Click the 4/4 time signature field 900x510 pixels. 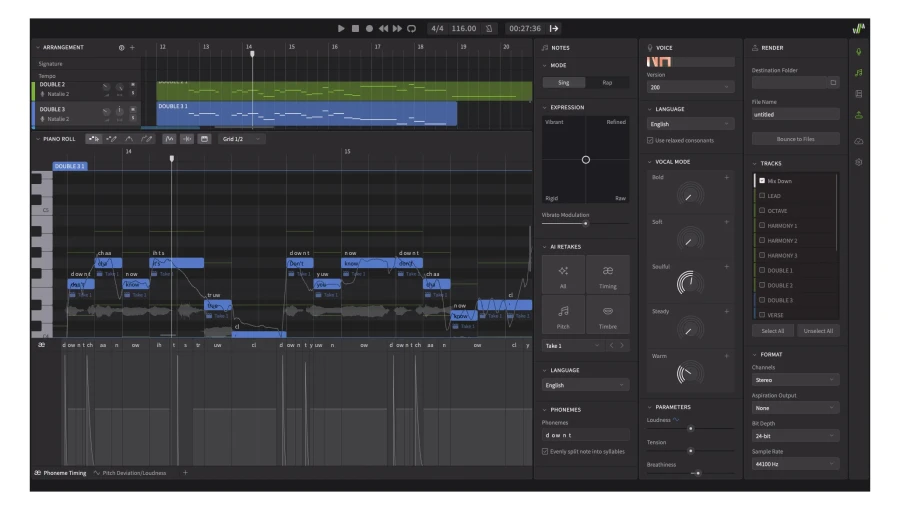point(437,28)
